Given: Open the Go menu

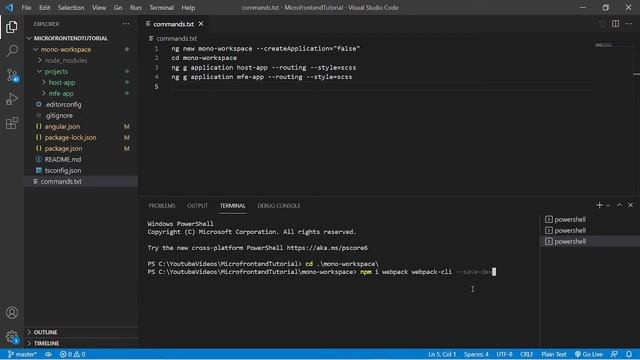Looking at the screenshot, I should click(x=118, y=7).
